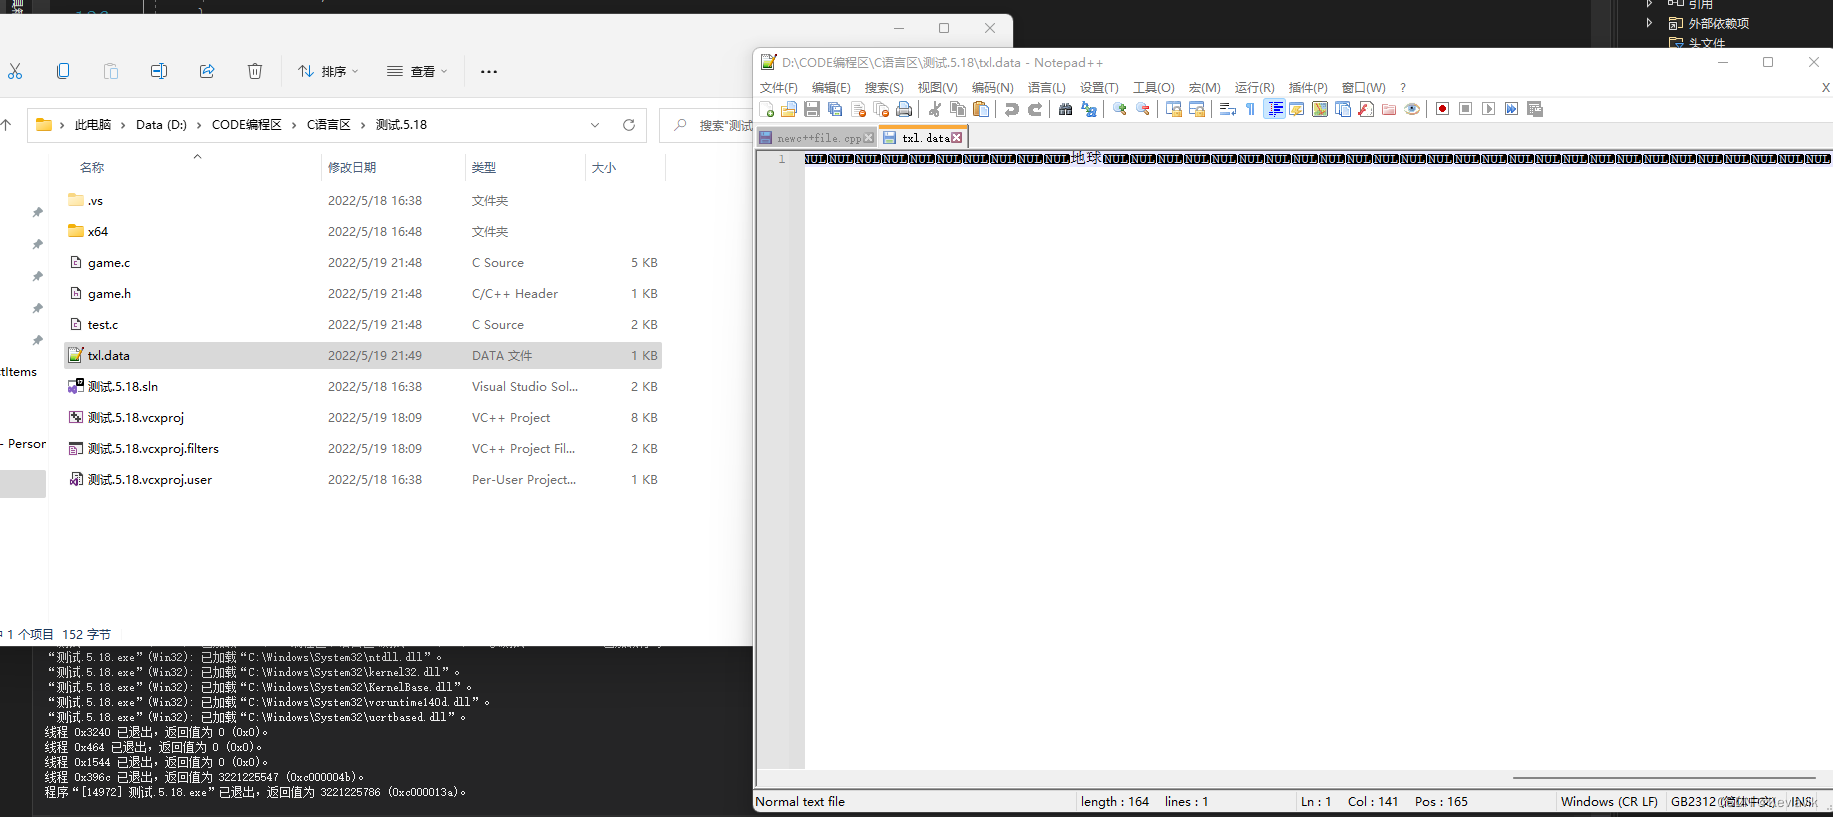This screenshot has width=1833, height=817.
Task: Click the Save recorded macro icon
Action: (1535, 109)
